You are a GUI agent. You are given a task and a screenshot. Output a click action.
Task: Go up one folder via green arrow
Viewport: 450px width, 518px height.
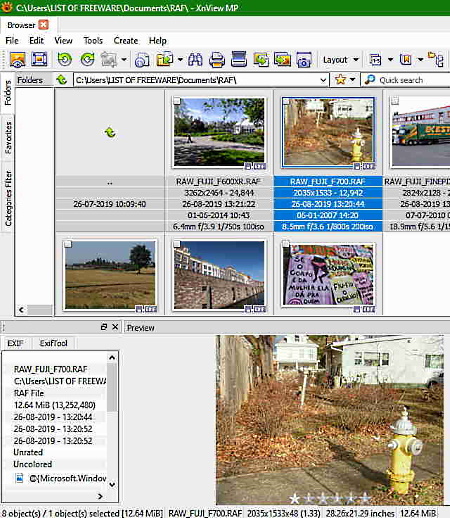[62, 80]
